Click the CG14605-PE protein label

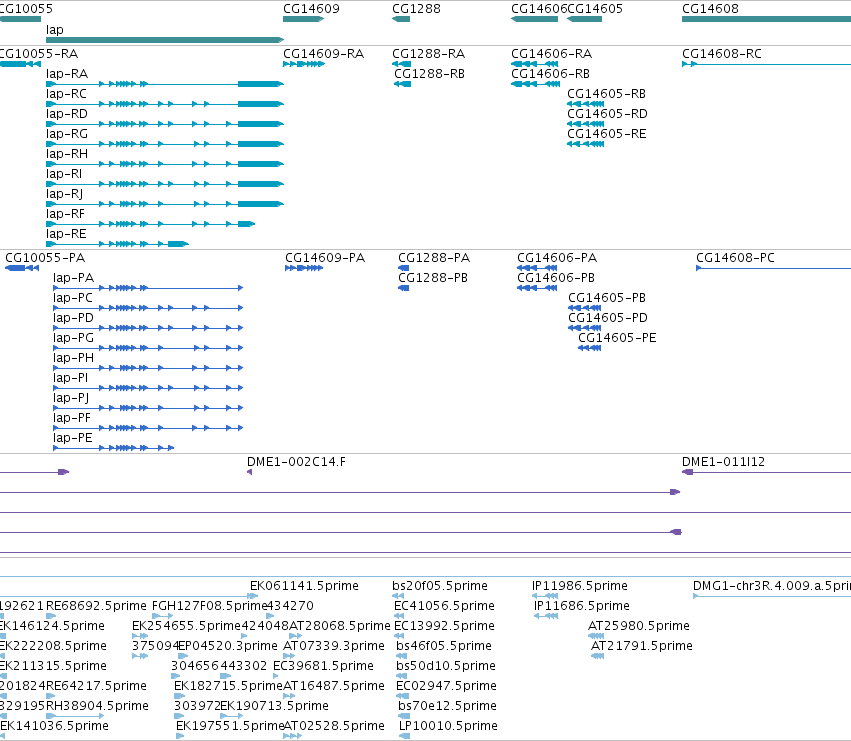click(x=617, y=338)
